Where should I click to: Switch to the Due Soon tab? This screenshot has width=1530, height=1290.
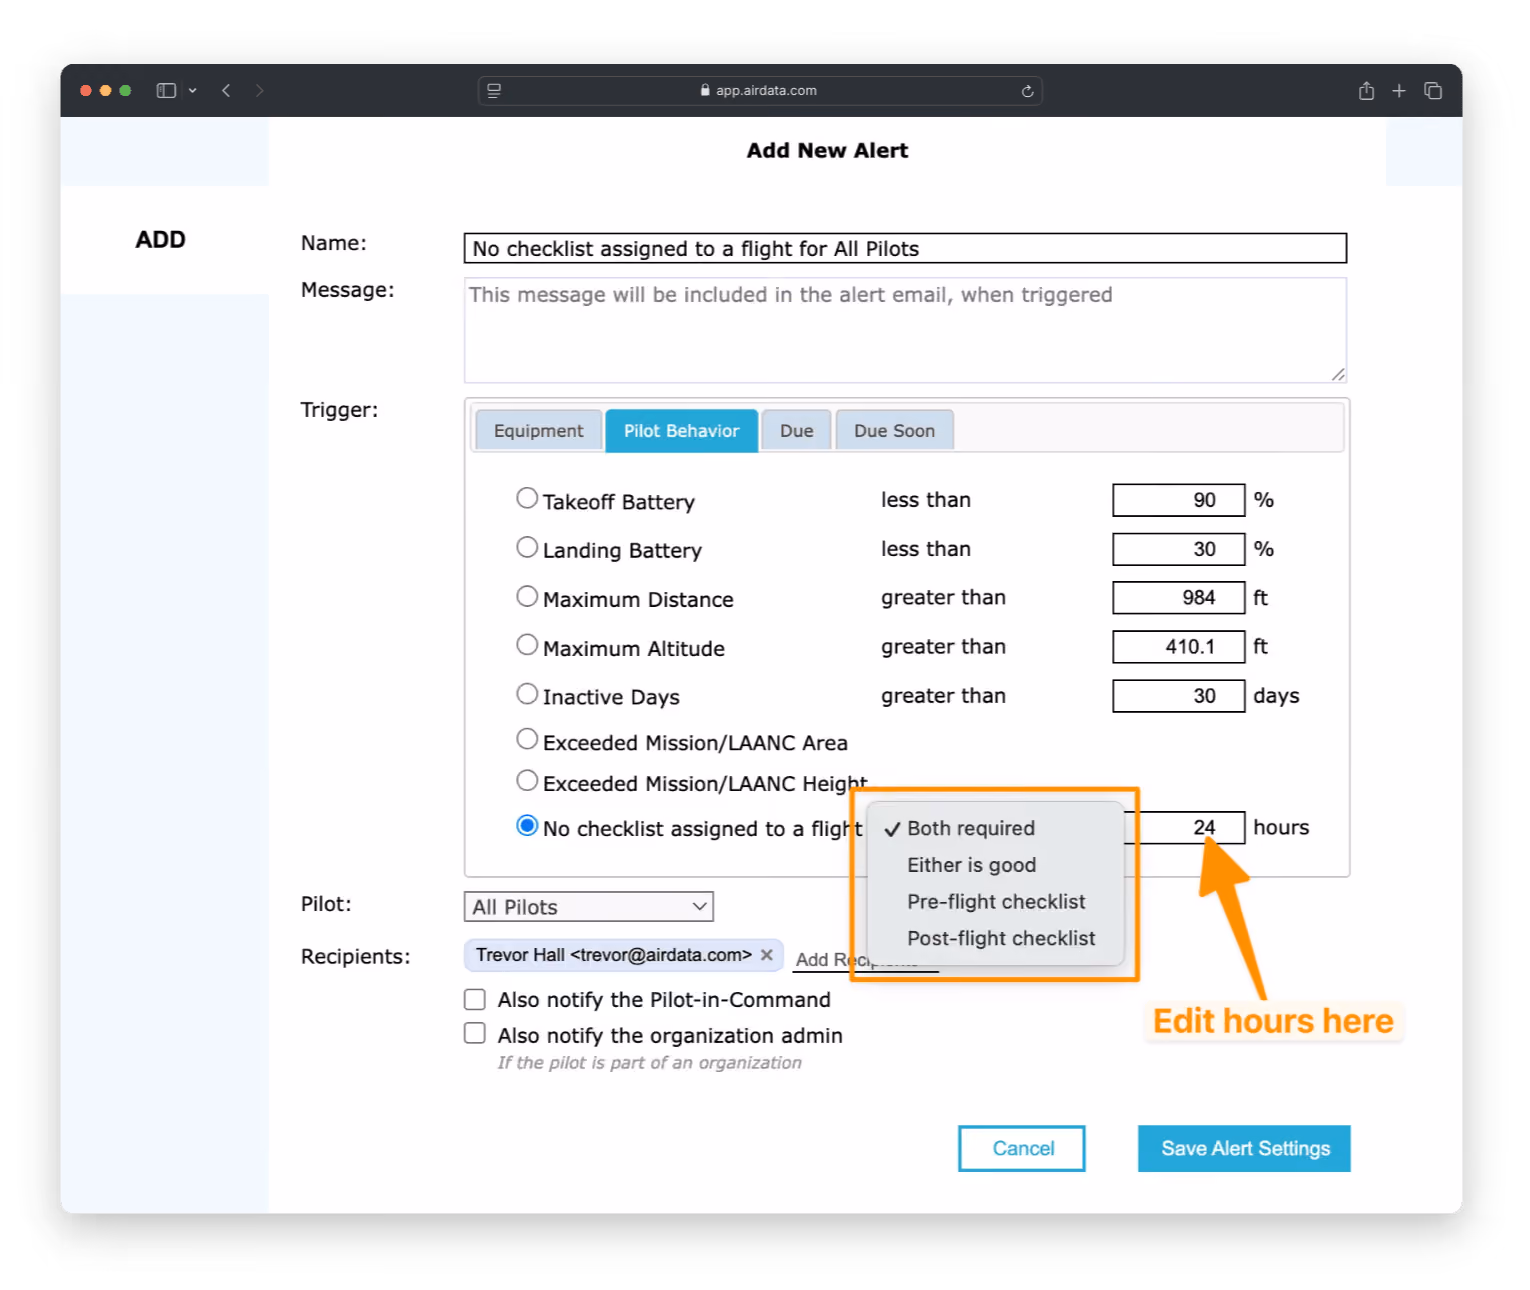tap(894, 431)
